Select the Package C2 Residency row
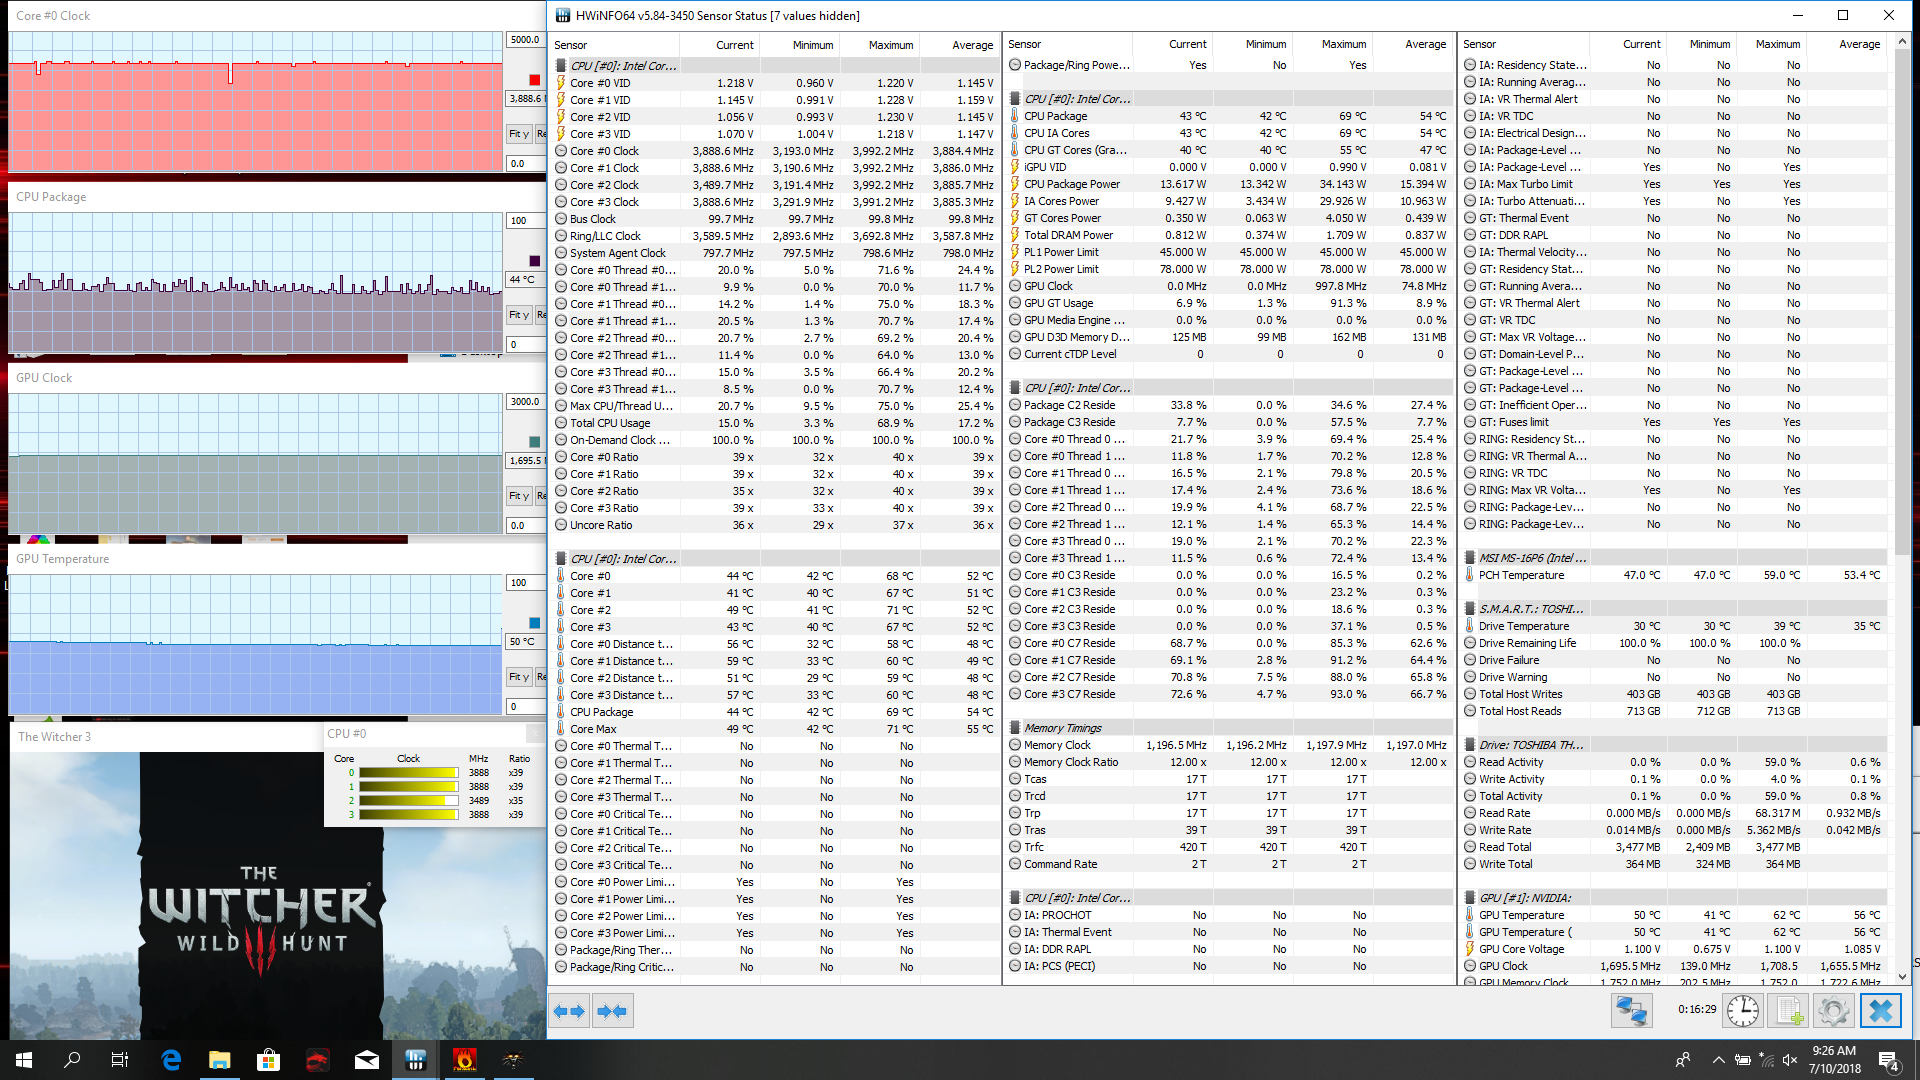This screenshot has width=1920, height=1080. (x=1228, y=405)
